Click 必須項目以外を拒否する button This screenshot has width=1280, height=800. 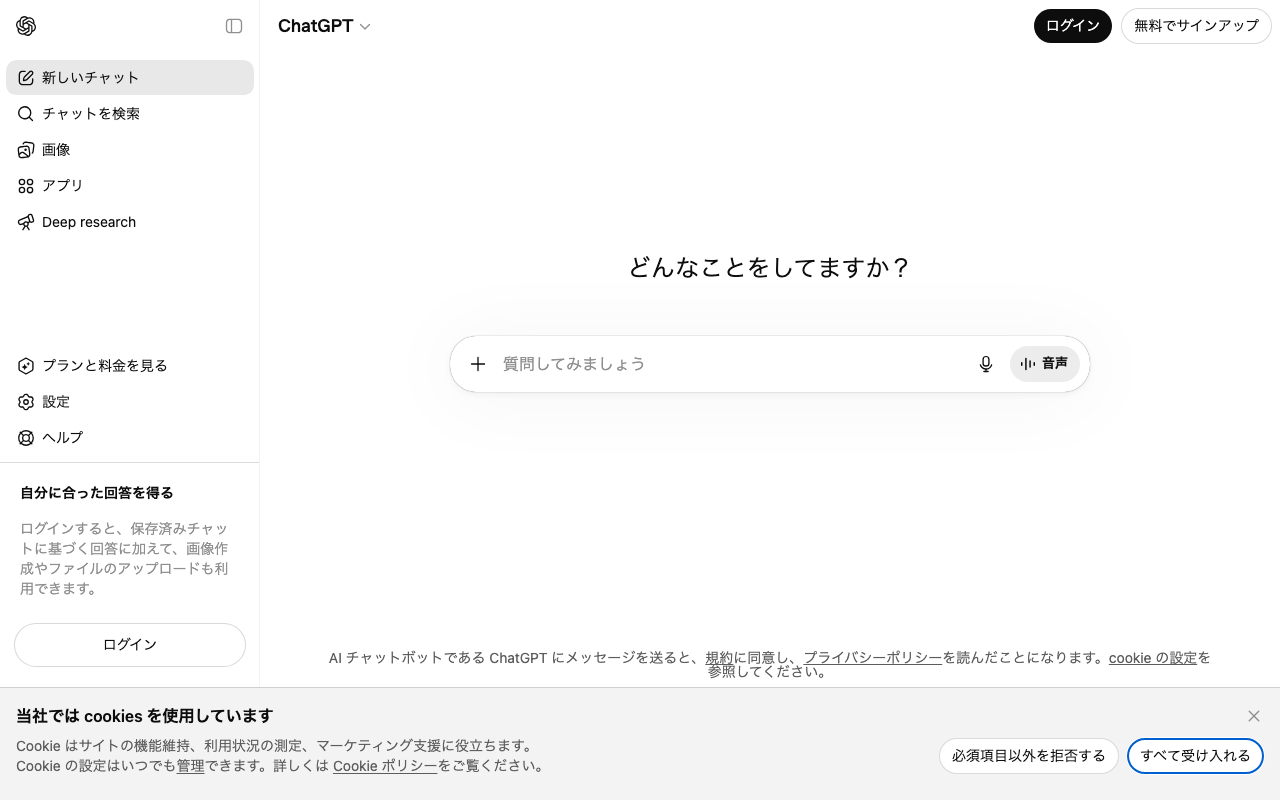pyautogui.click(x=1029, y=756)
